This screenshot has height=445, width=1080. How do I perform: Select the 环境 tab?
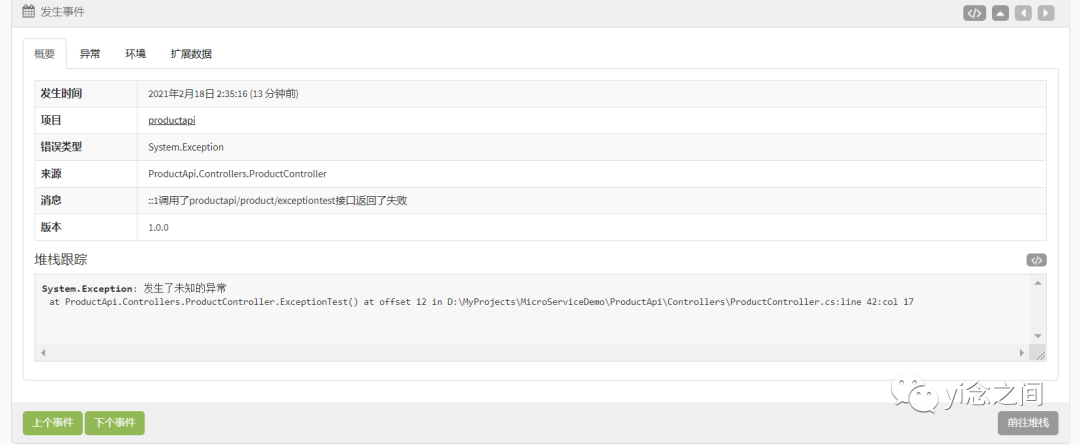coord(135,54)
